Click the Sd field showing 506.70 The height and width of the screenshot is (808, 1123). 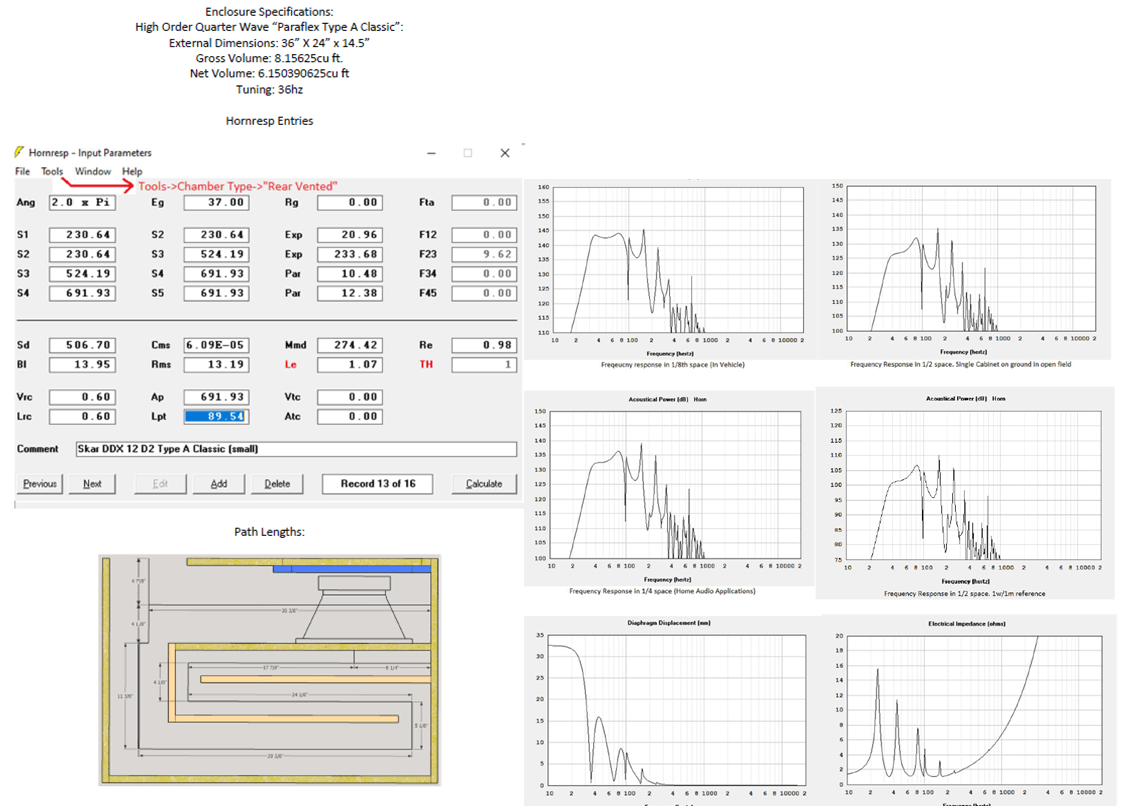click(82, 345)
